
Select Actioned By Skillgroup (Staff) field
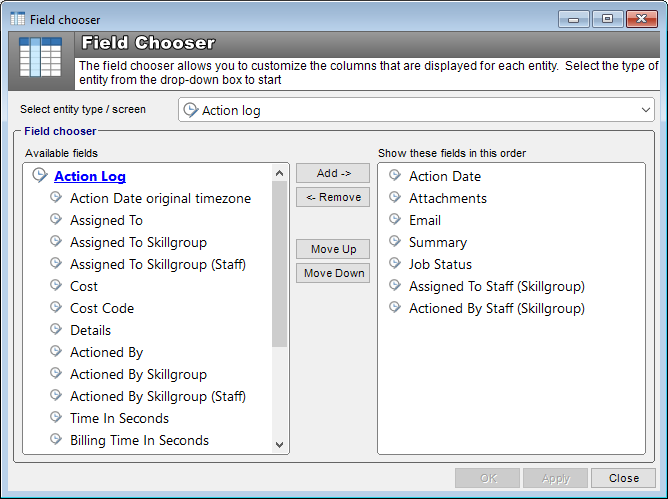(x=158, y=397)
